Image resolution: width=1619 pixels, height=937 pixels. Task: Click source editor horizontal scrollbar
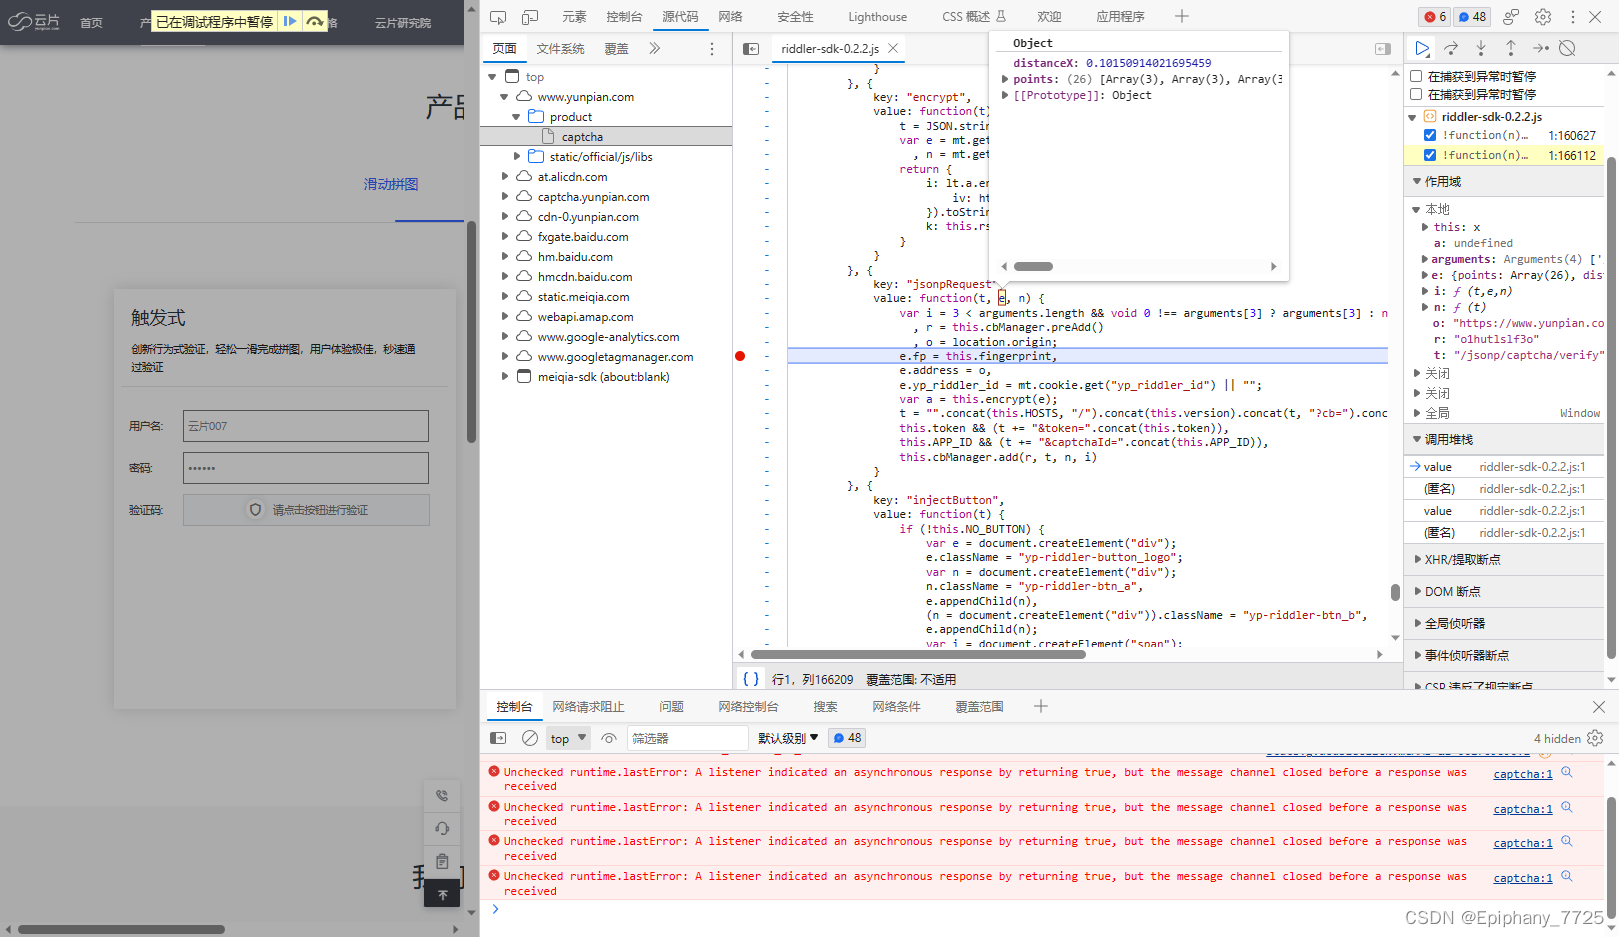click(918, 655)
